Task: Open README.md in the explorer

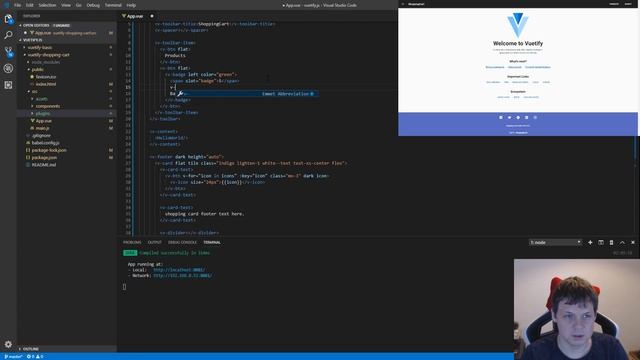Action: pos(44,165)
